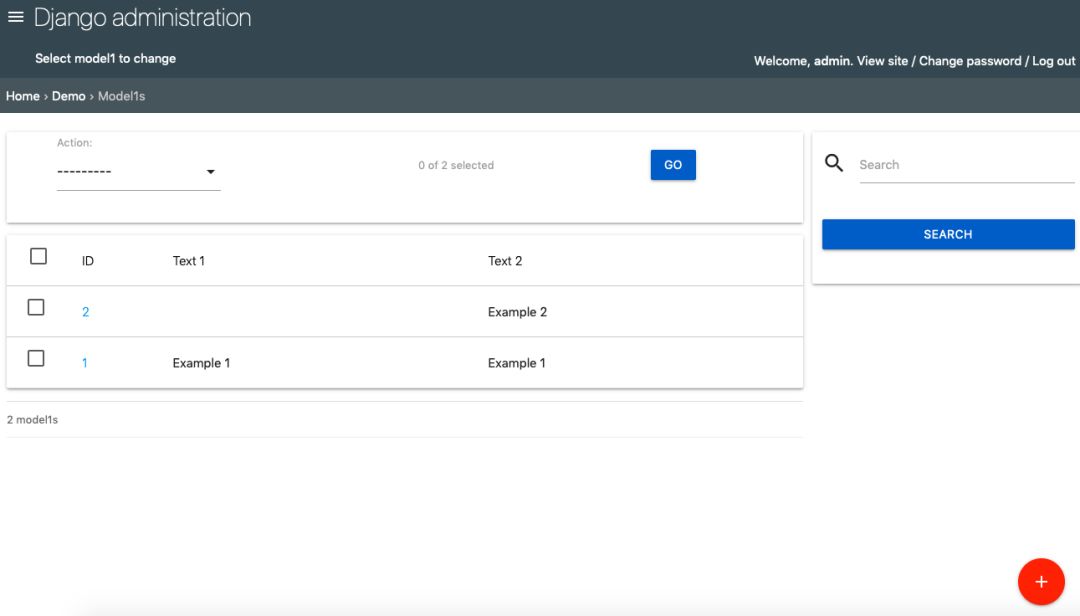Open record with ID 2

(85, 312)
